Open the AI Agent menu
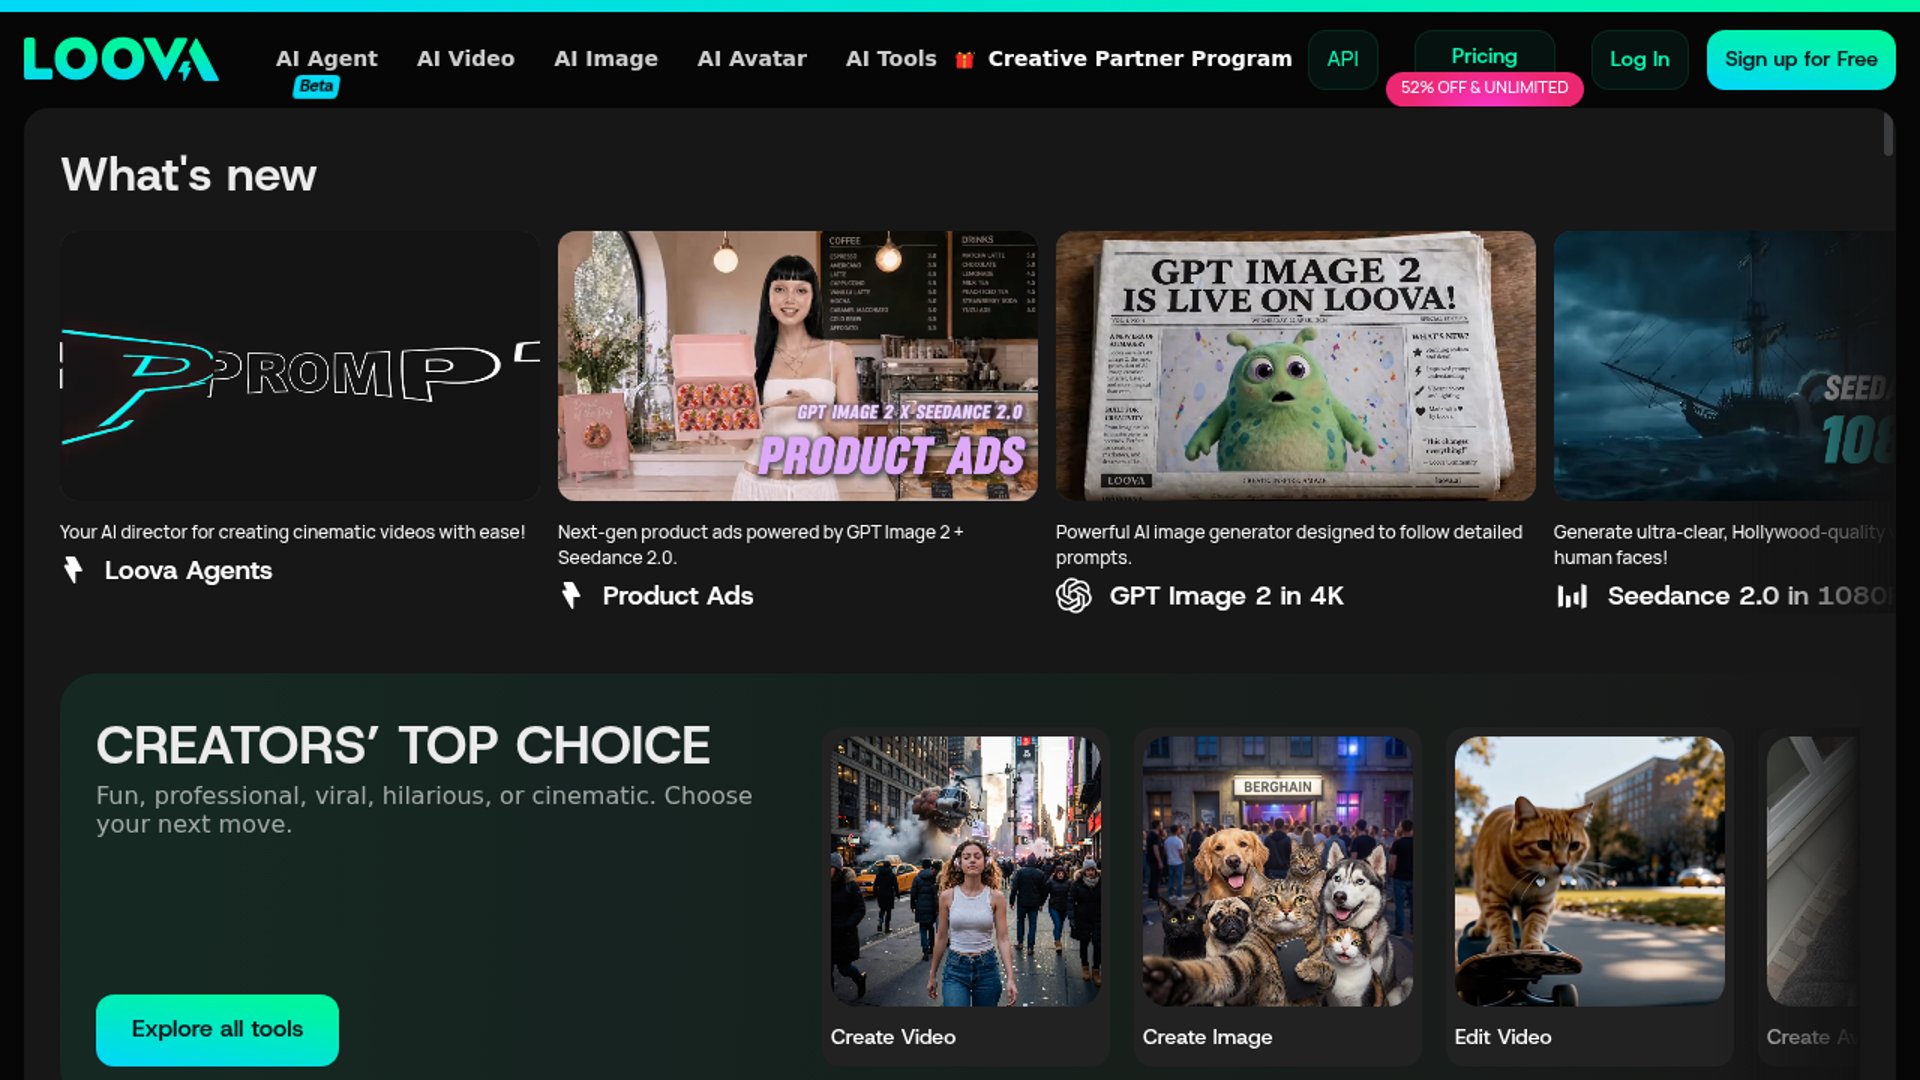This screenshot has width=1920, height=1080. 327,58
